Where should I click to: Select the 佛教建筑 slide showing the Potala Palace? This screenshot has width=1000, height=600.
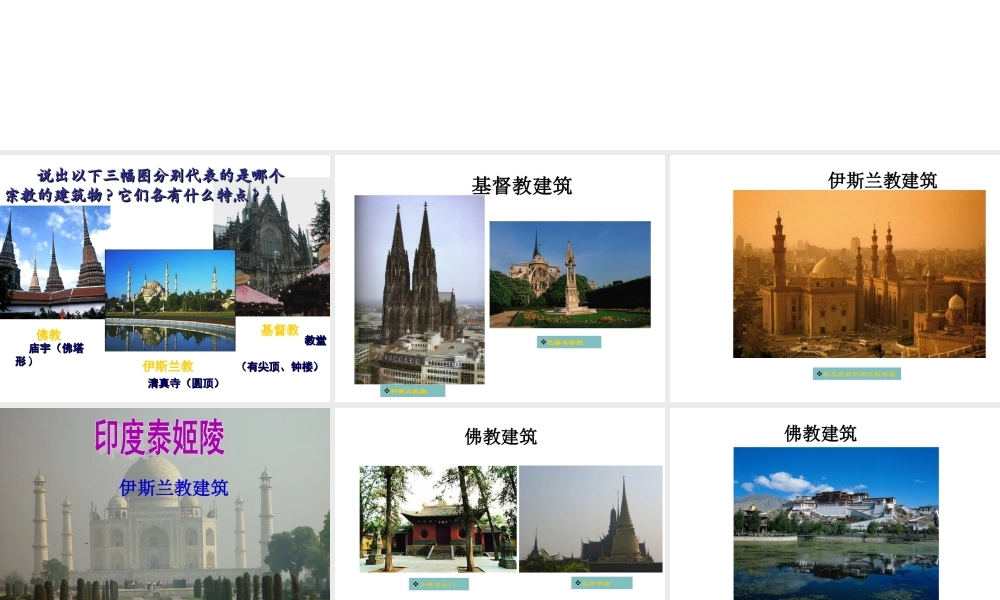point(835,504)
